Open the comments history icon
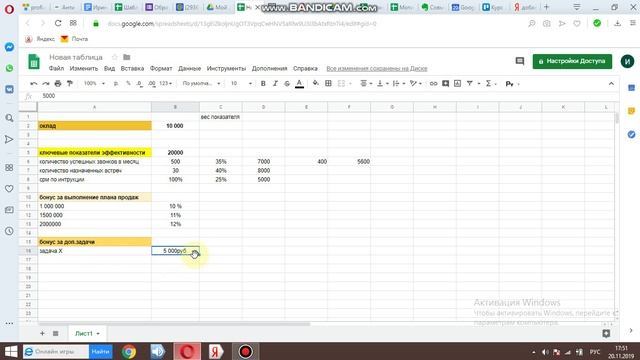The height and width of the screenshot is (360, 640). pyautogui.click(x=520, y=61)
